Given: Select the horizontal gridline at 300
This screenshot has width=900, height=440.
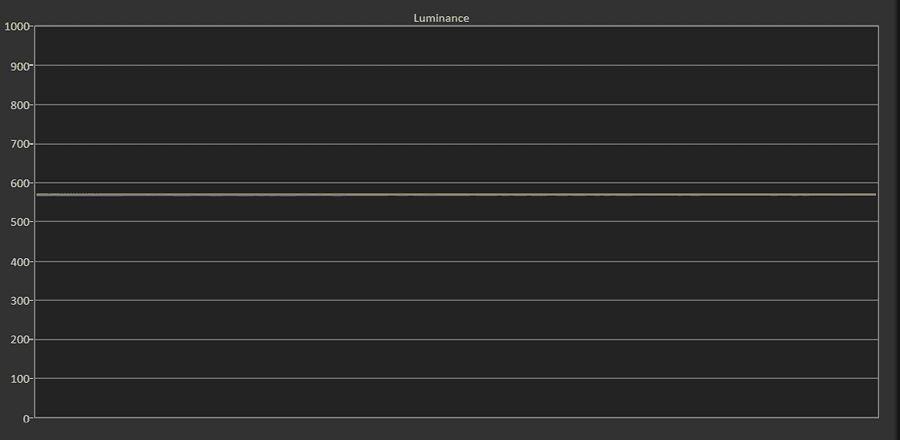Looking at the screenshot, I should (x=456, y=300).
